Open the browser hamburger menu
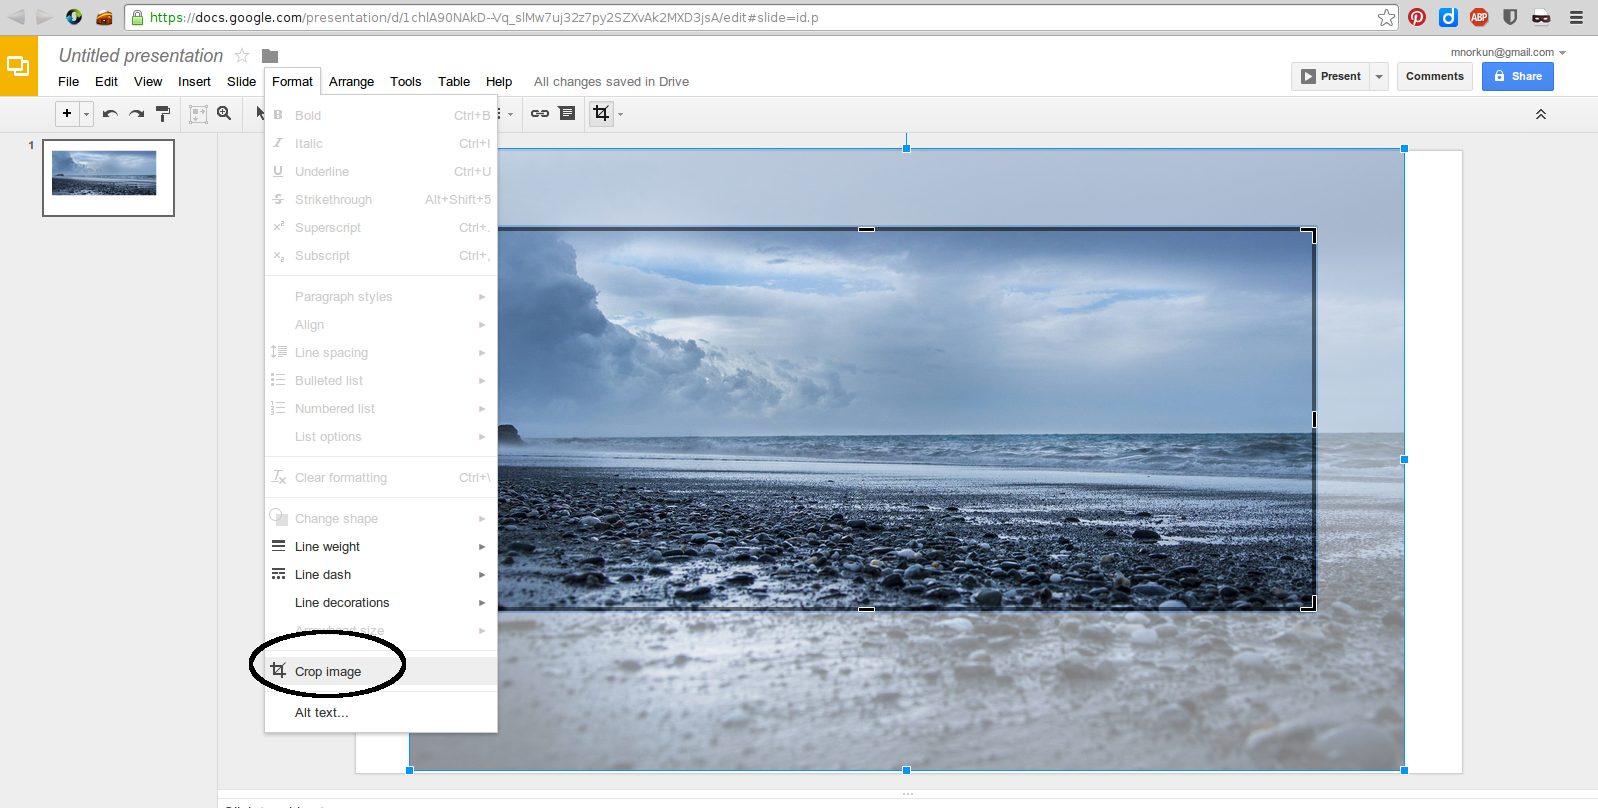Screen dimensions: 1598x808 coord(1576,17)
